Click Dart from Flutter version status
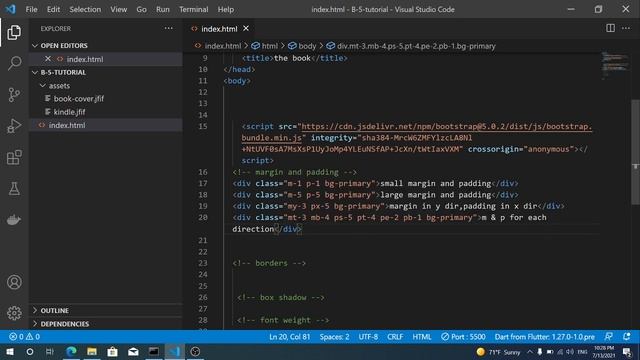The width and height of the screenshot is (640, 360). click(544, 337)
